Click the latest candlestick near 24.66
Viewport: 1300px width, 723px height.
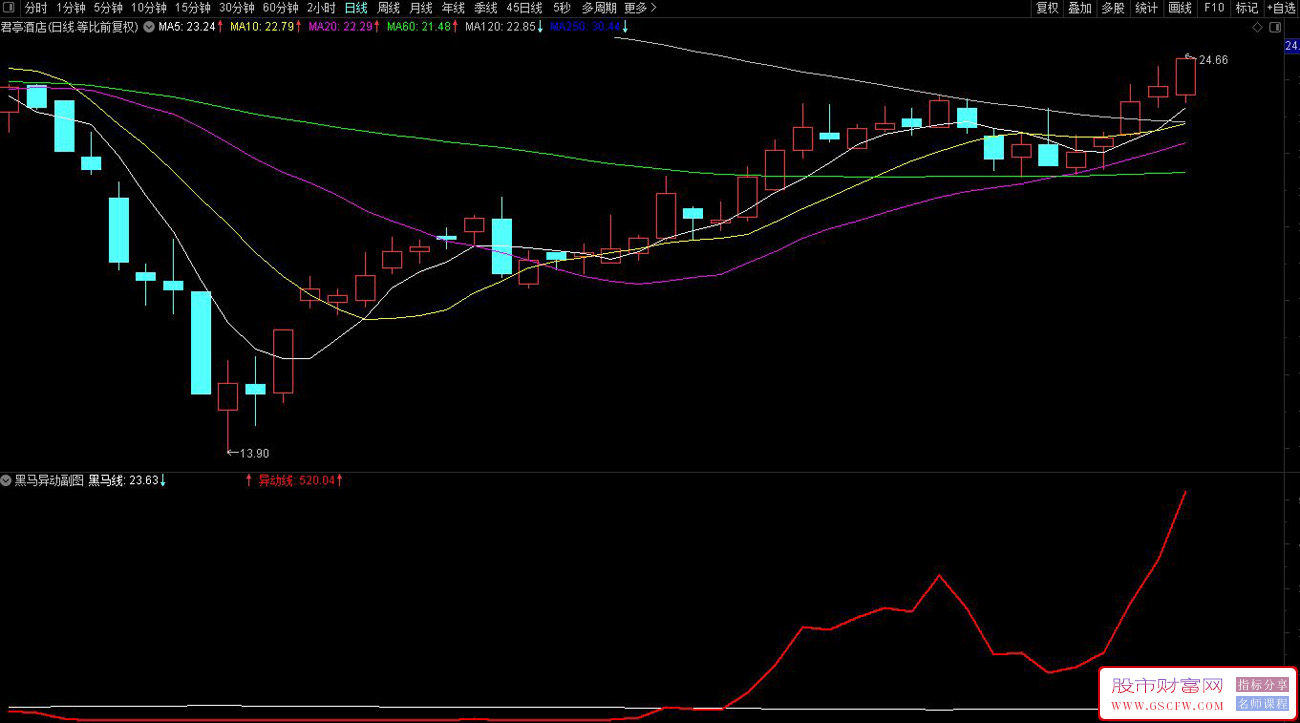pyautogui.click(x=1186, y=77)
